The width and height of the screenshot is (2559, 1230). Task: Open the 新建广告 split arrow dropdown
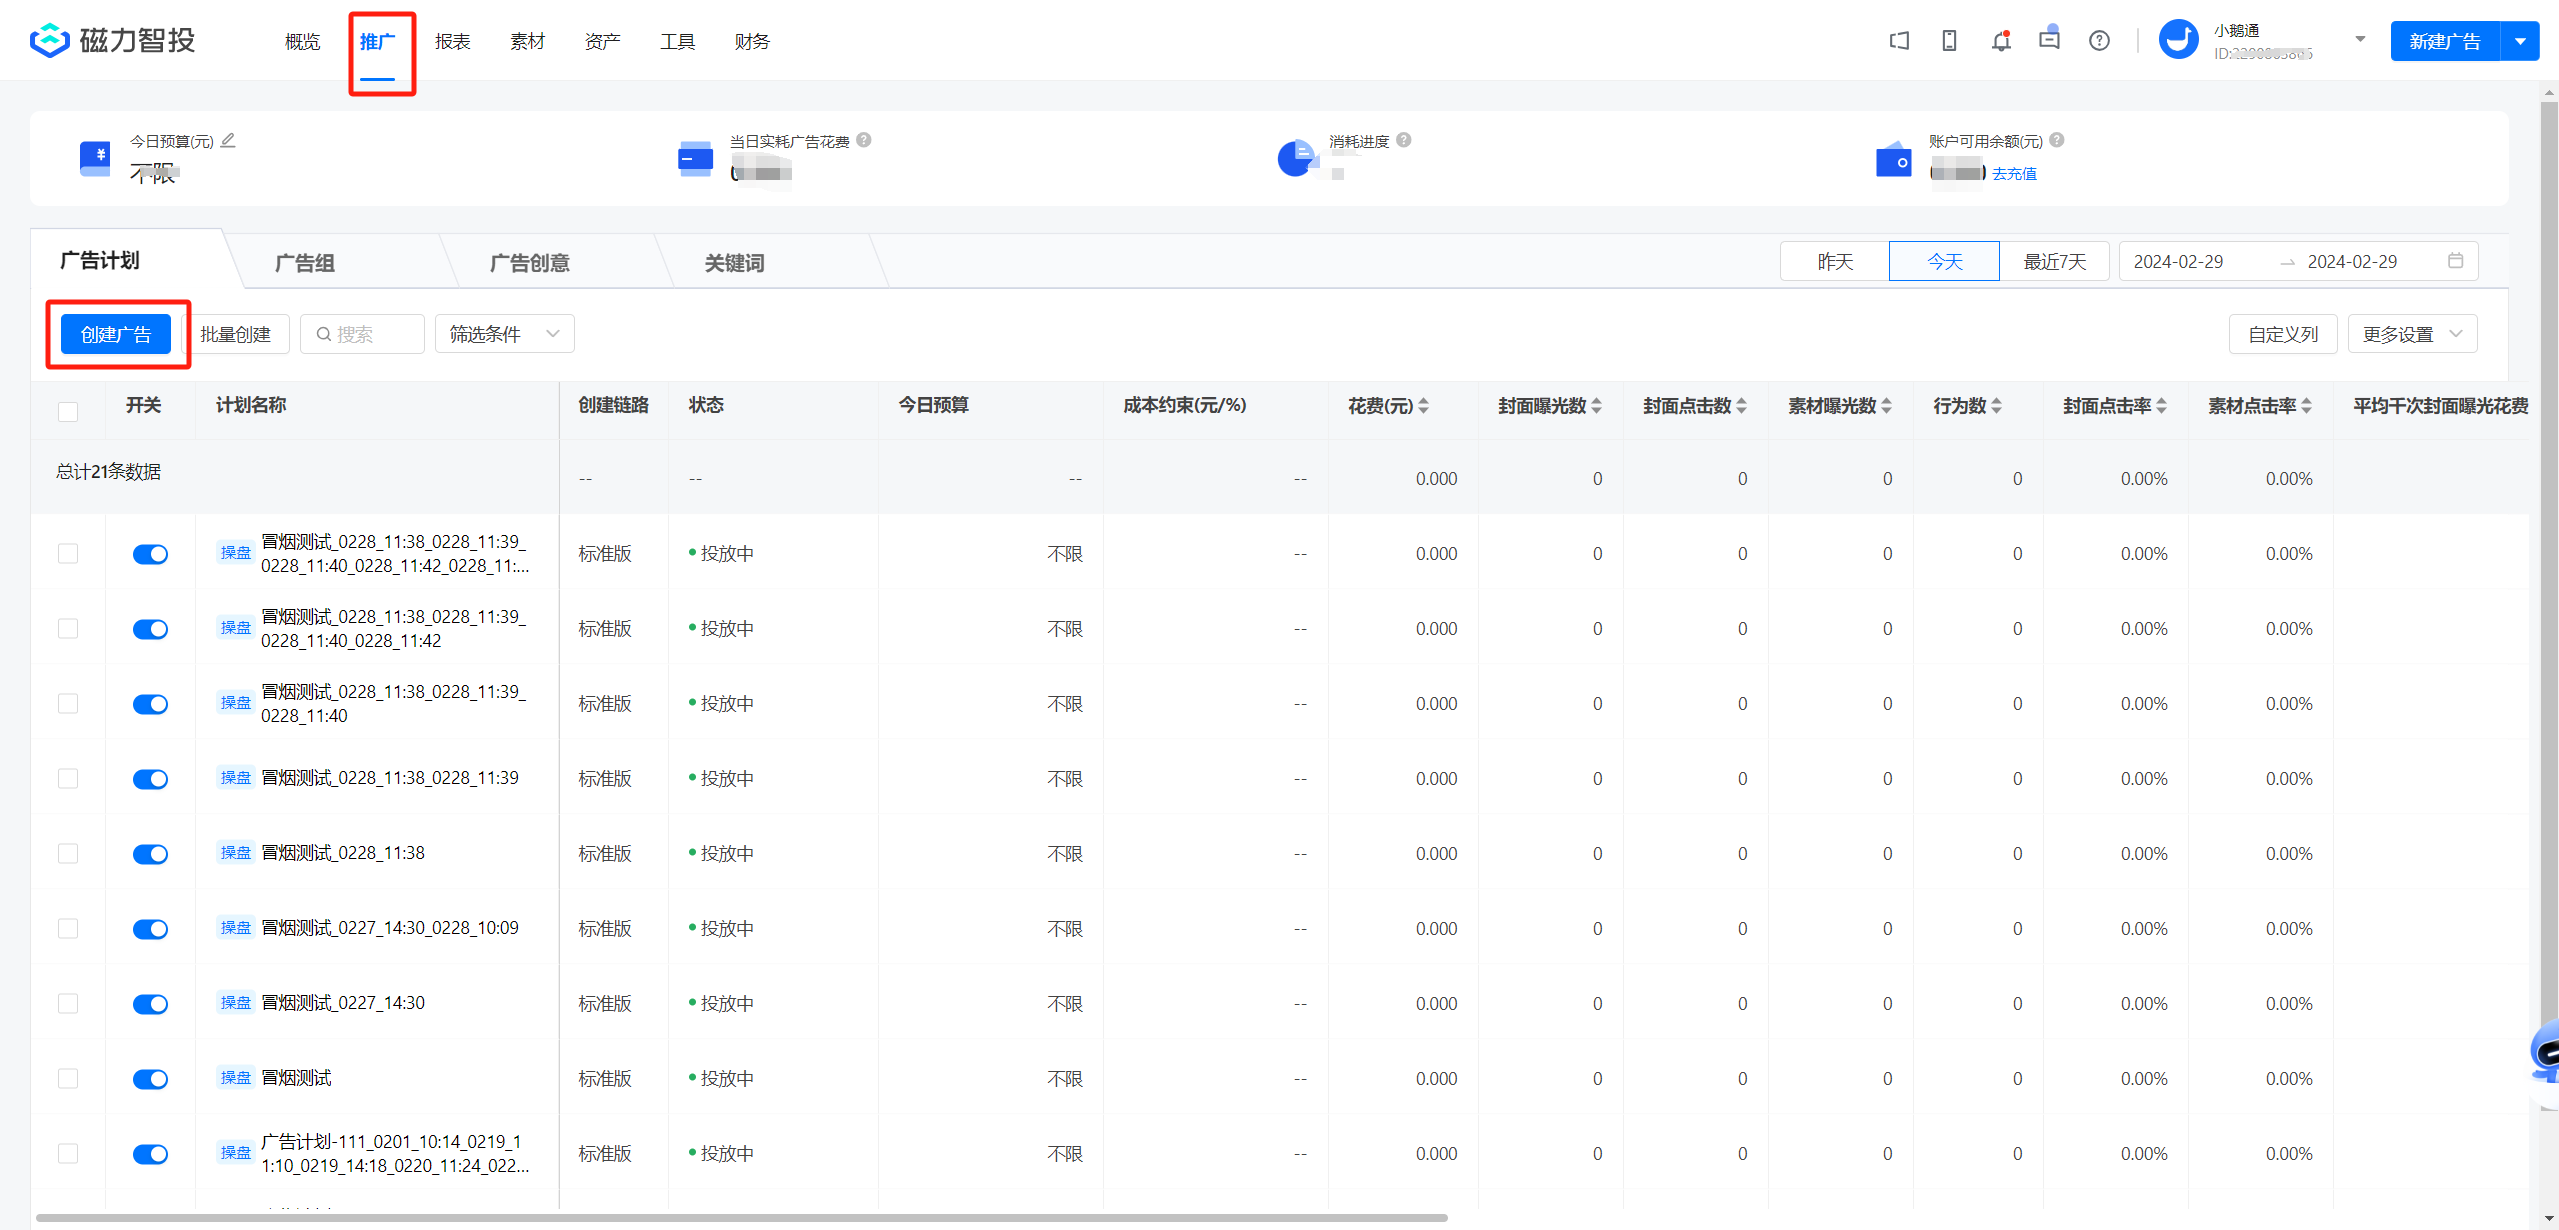2519,41
